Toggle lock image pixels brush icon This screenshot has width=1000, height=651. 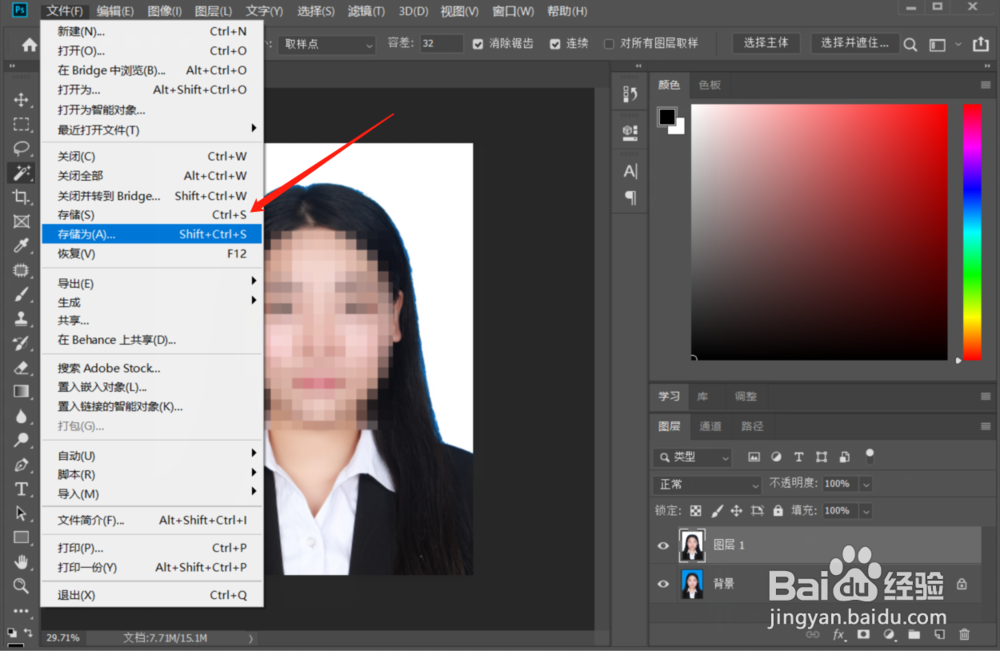(x=717, y=511)
